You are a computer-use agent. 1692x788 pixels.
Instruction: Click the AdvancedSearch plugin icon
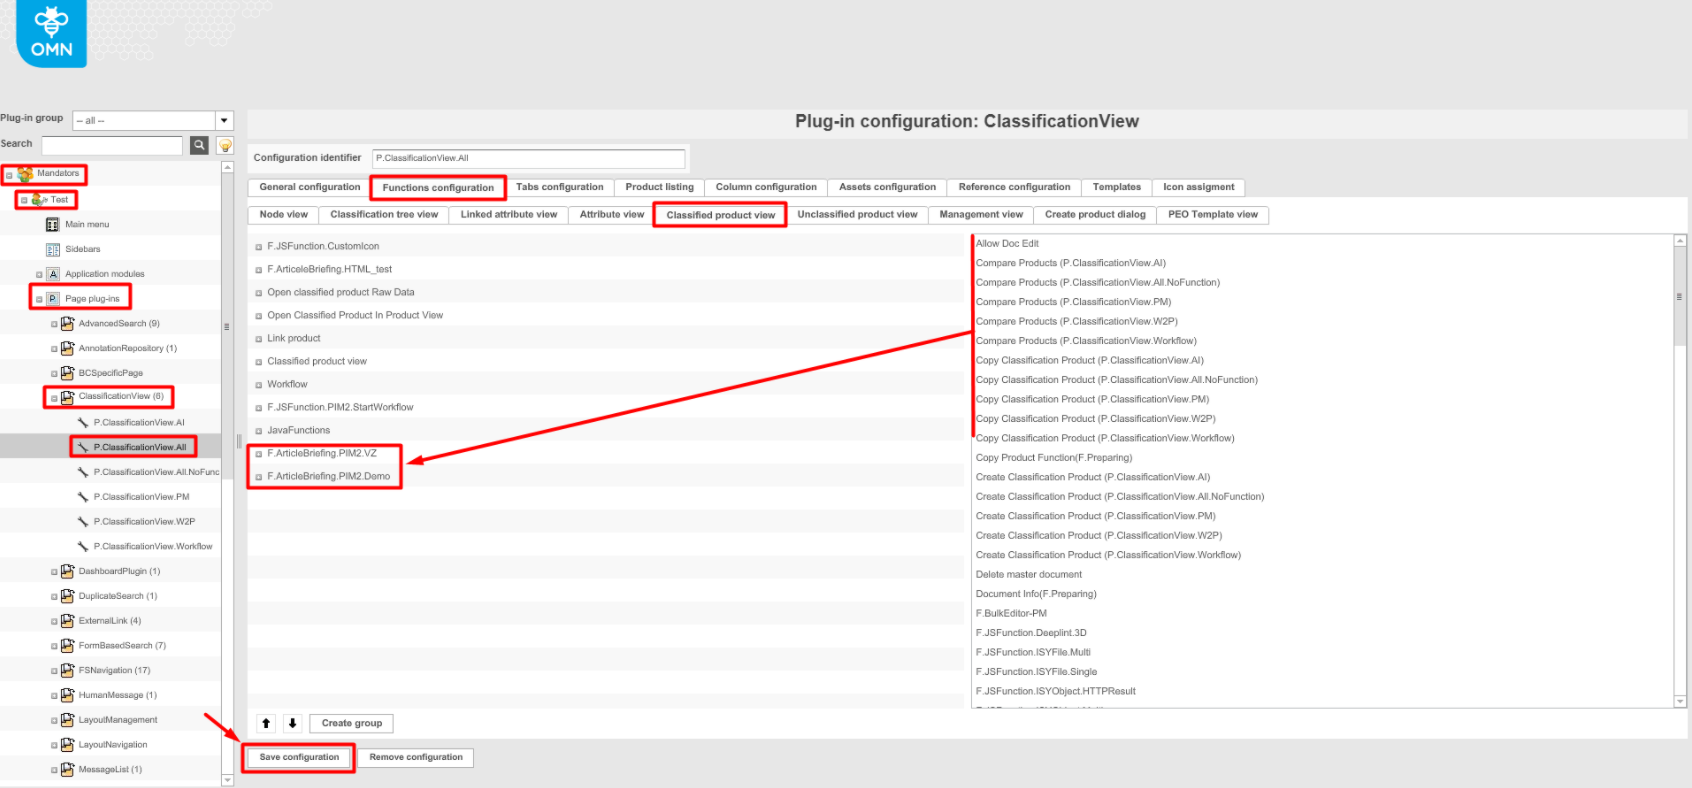click(x=67, y=323)
